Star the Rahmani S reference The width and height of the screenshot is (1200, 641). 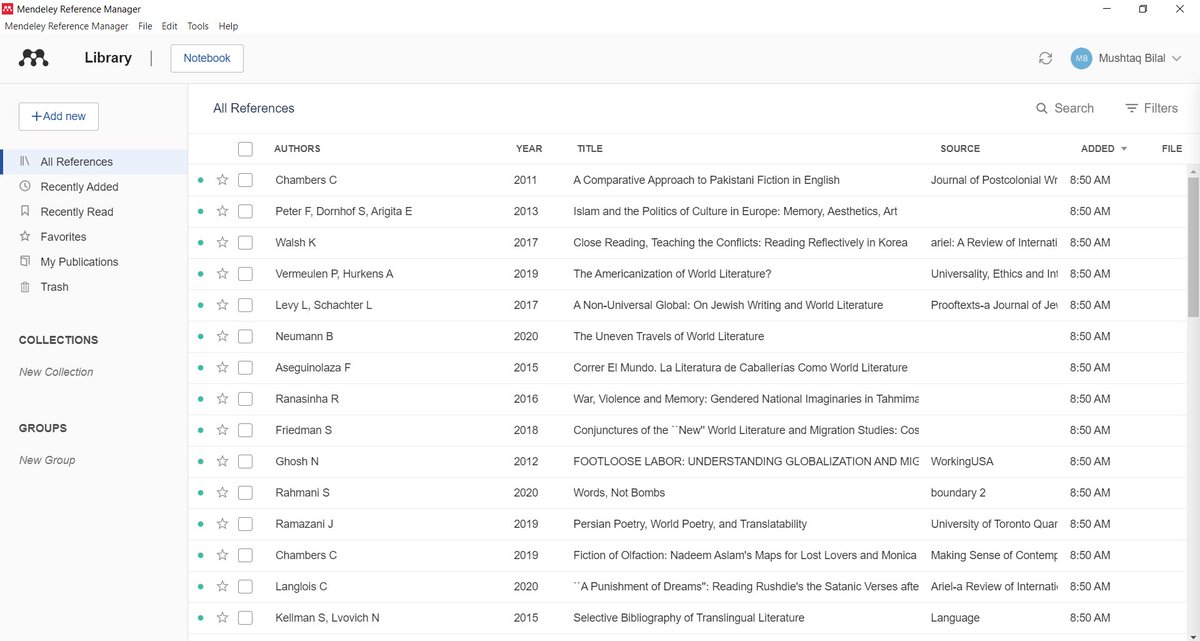(x=223, y=492)
